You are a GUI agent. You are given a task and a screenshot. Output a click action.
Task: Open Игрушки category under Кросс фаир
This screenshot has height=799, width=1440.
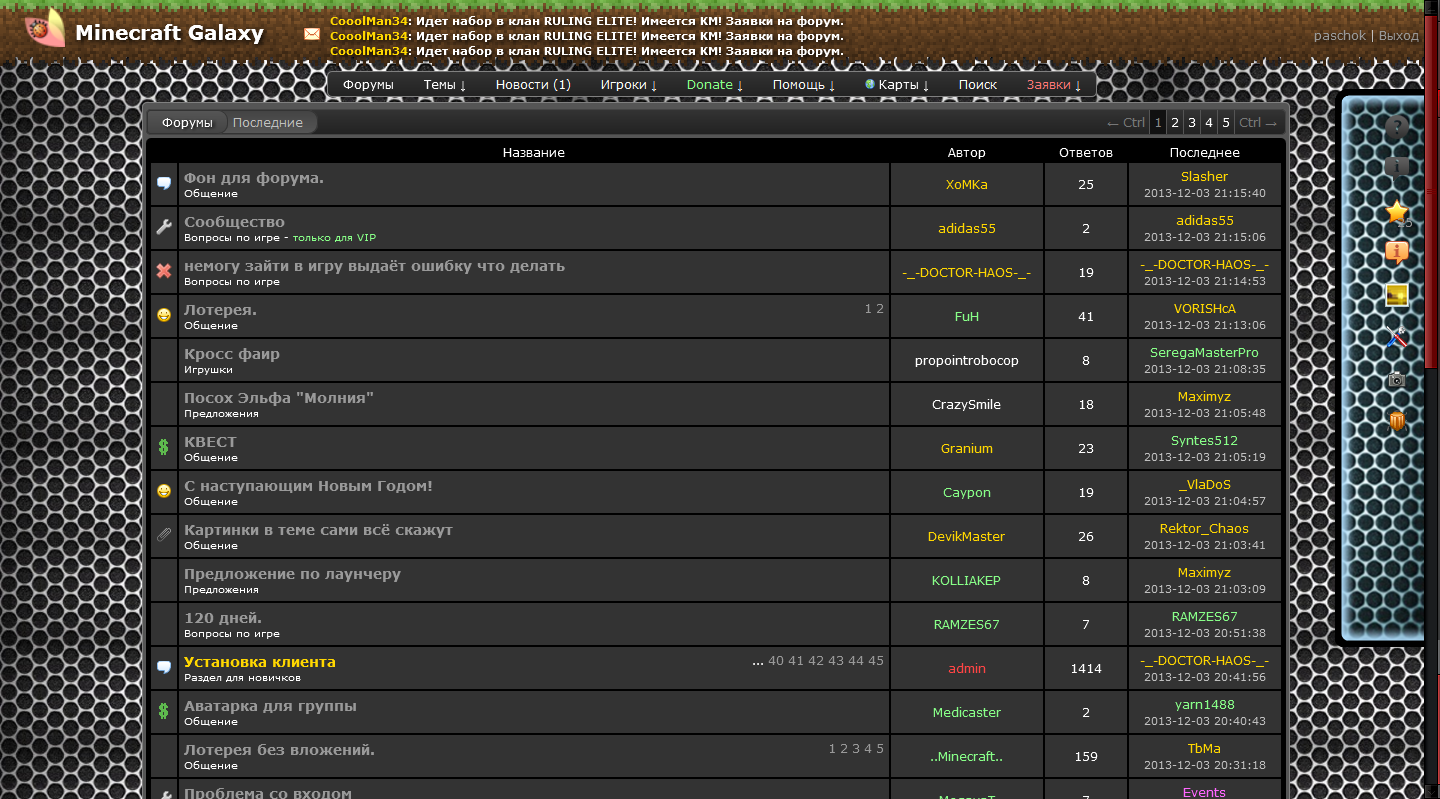(x=208, y=370)
